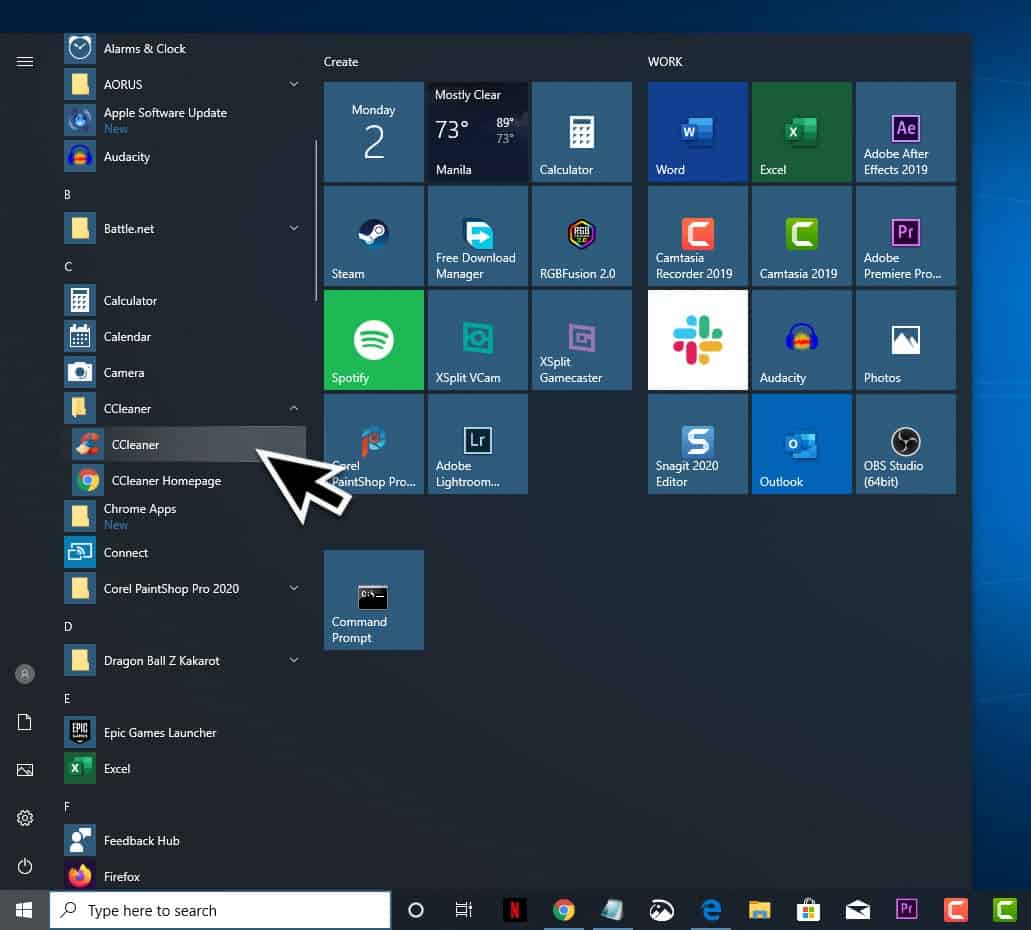This screenshot has width=1031, height=930.
Task: Launch Free Download Manager tile
Action: pyautogui.click(x=477, y=235)
